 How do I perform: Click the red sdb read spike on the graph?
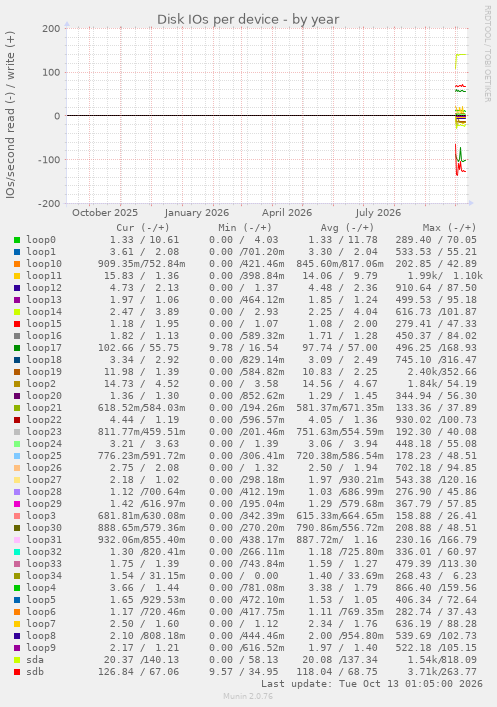457,167
